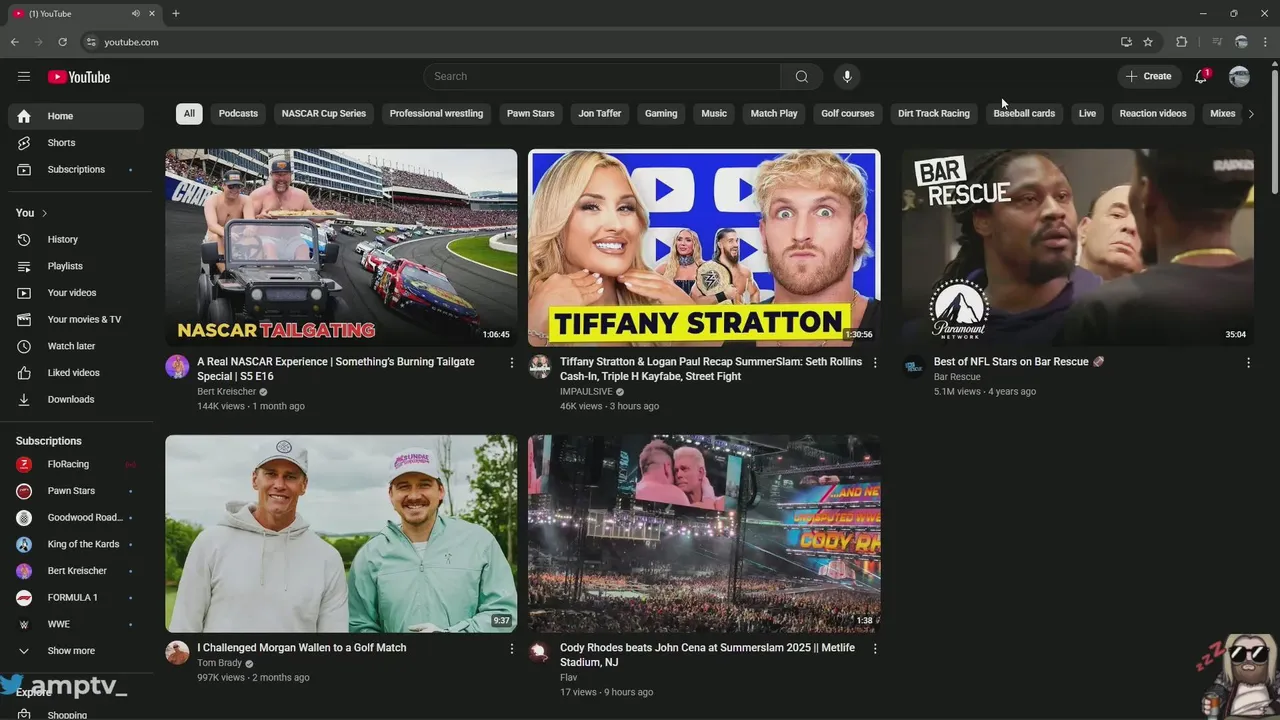Open the Tiffany Stratton video thumbnail
Image resolution: width=1280 pixels, height=720 pixels.
[704, 248]
